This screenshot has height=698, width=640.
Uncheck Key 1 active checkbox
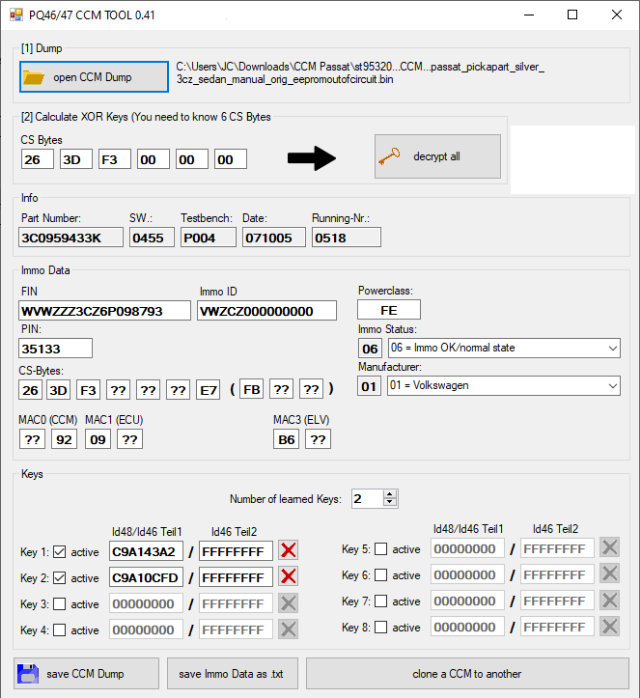click(x=60, y=552)
